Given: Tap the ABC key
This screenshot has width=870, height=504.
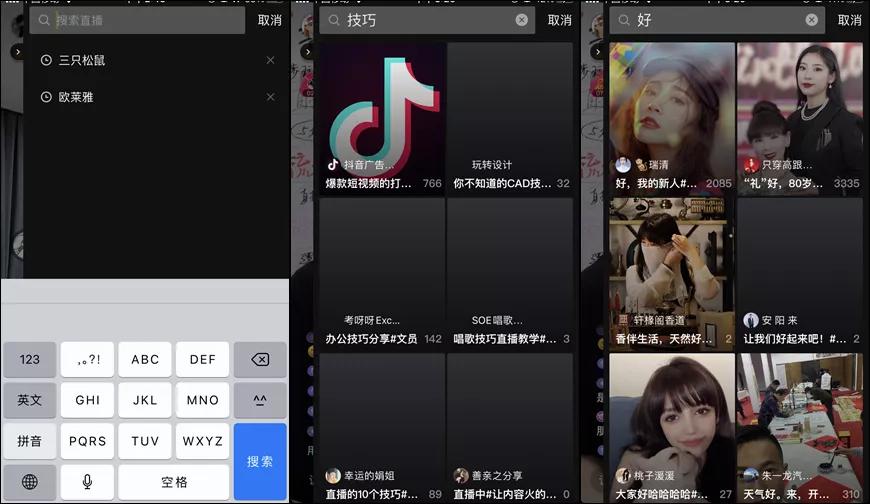Looking at the screenshot, I should pyautogui.click(x=145, y=359).
